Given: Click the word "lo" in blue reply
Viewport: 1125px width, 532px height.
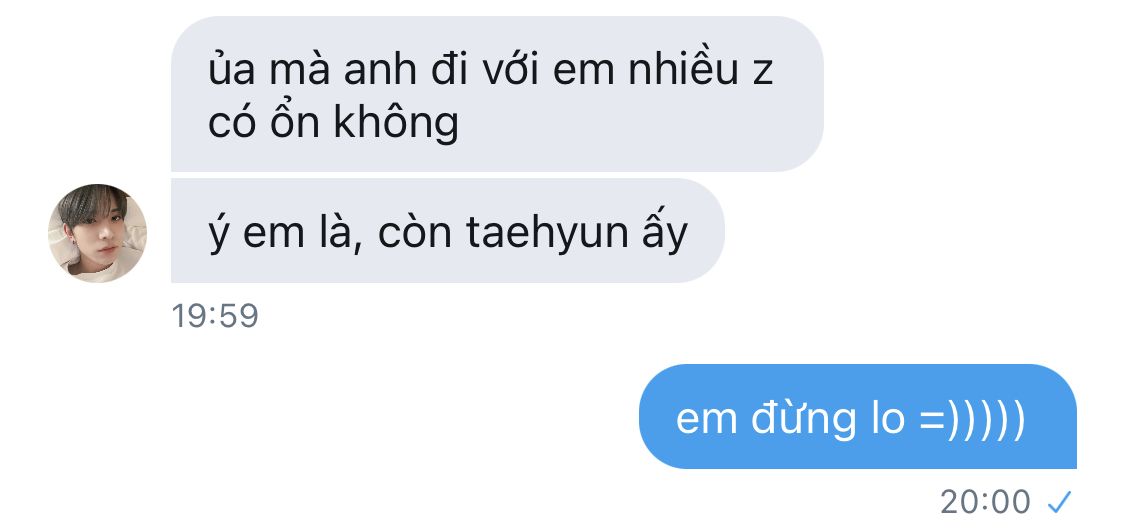Looking at the screenshot, I should (x=888, y=418).
